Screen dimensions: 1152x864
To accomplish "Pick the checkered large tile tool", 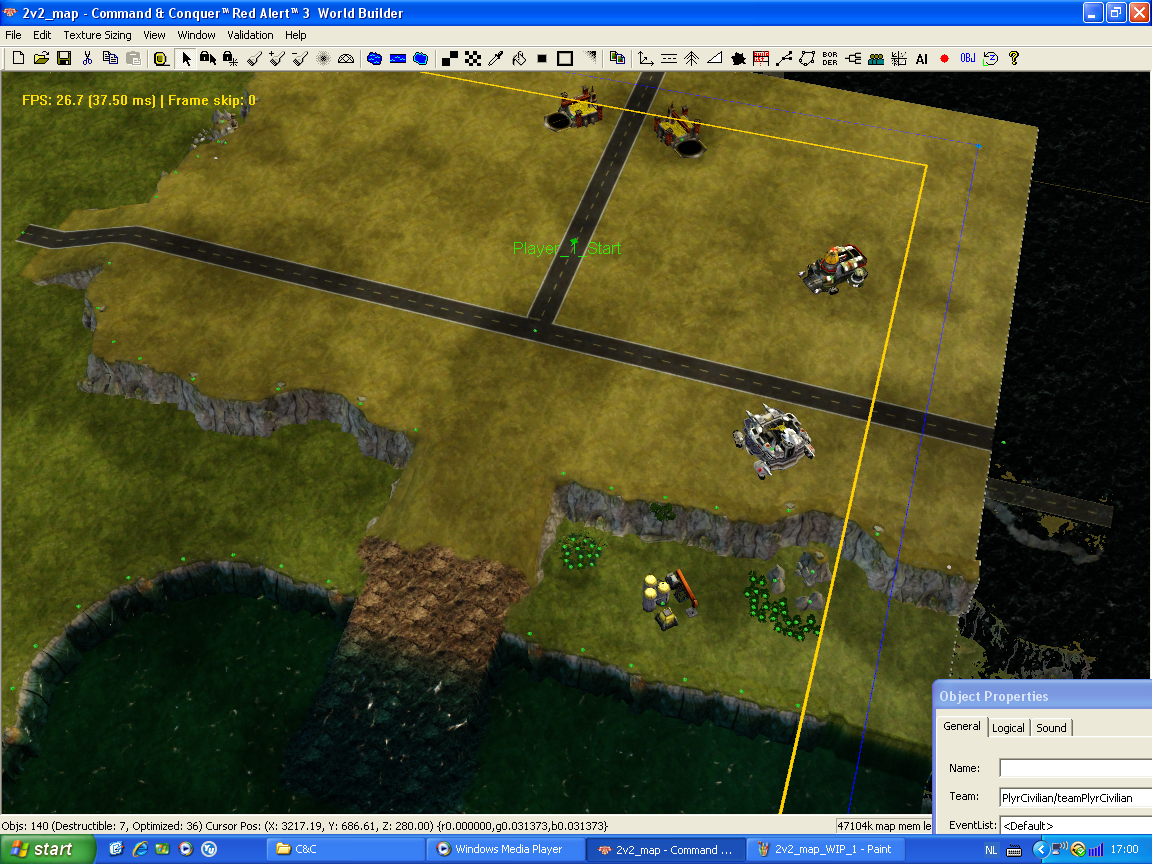I will 473,58.
